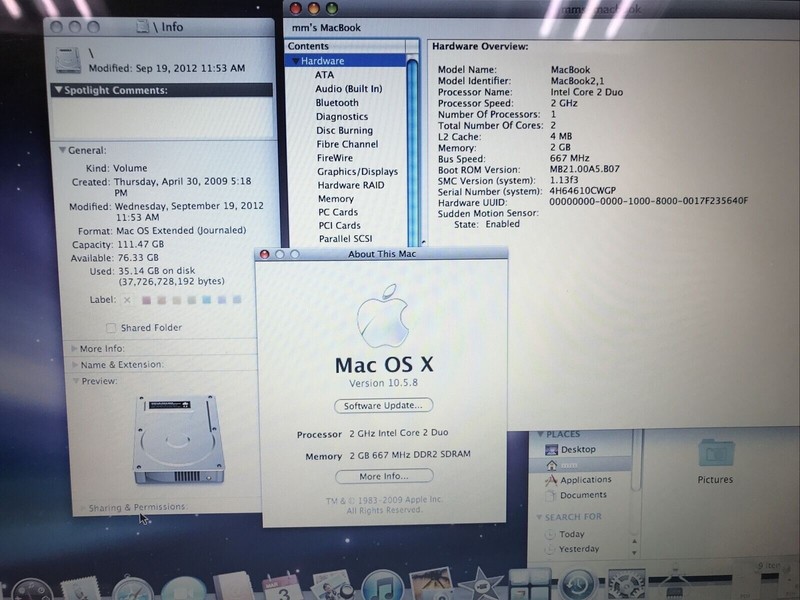Click Applications icon in Finder sidebar
800x600 pixels.
(551, 480)
